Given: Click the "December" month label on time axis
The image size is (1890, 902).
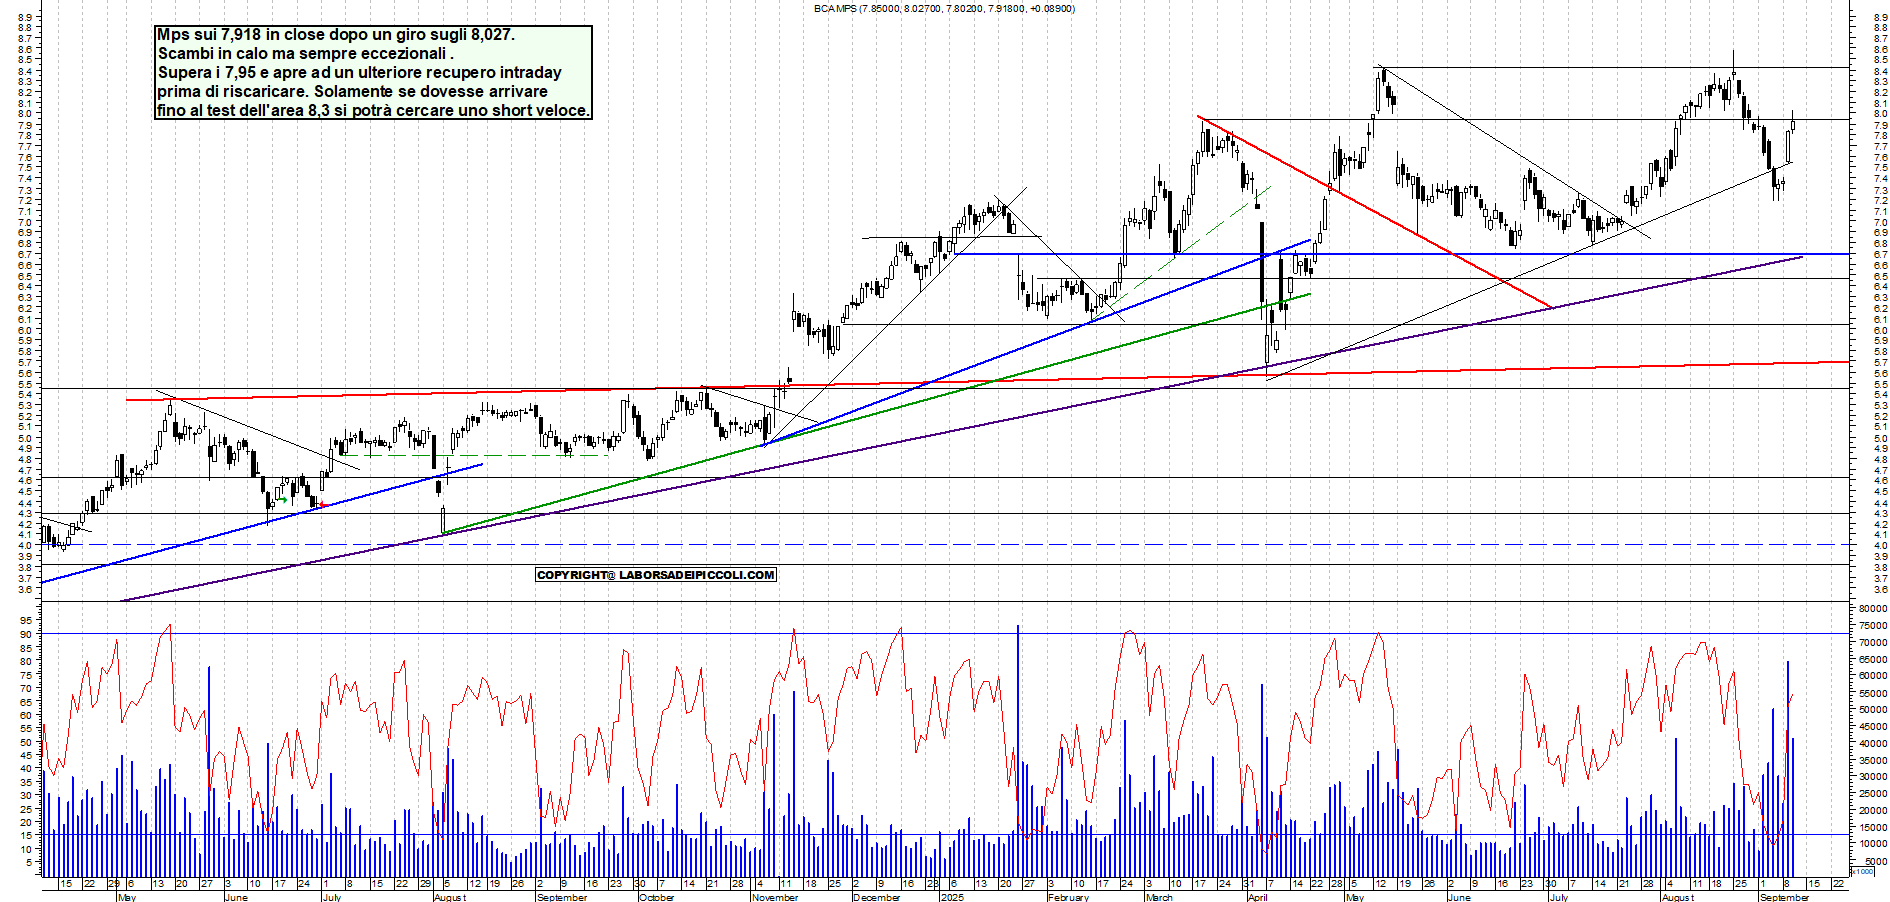Looking at the screenshot, I should coord(877,897).
